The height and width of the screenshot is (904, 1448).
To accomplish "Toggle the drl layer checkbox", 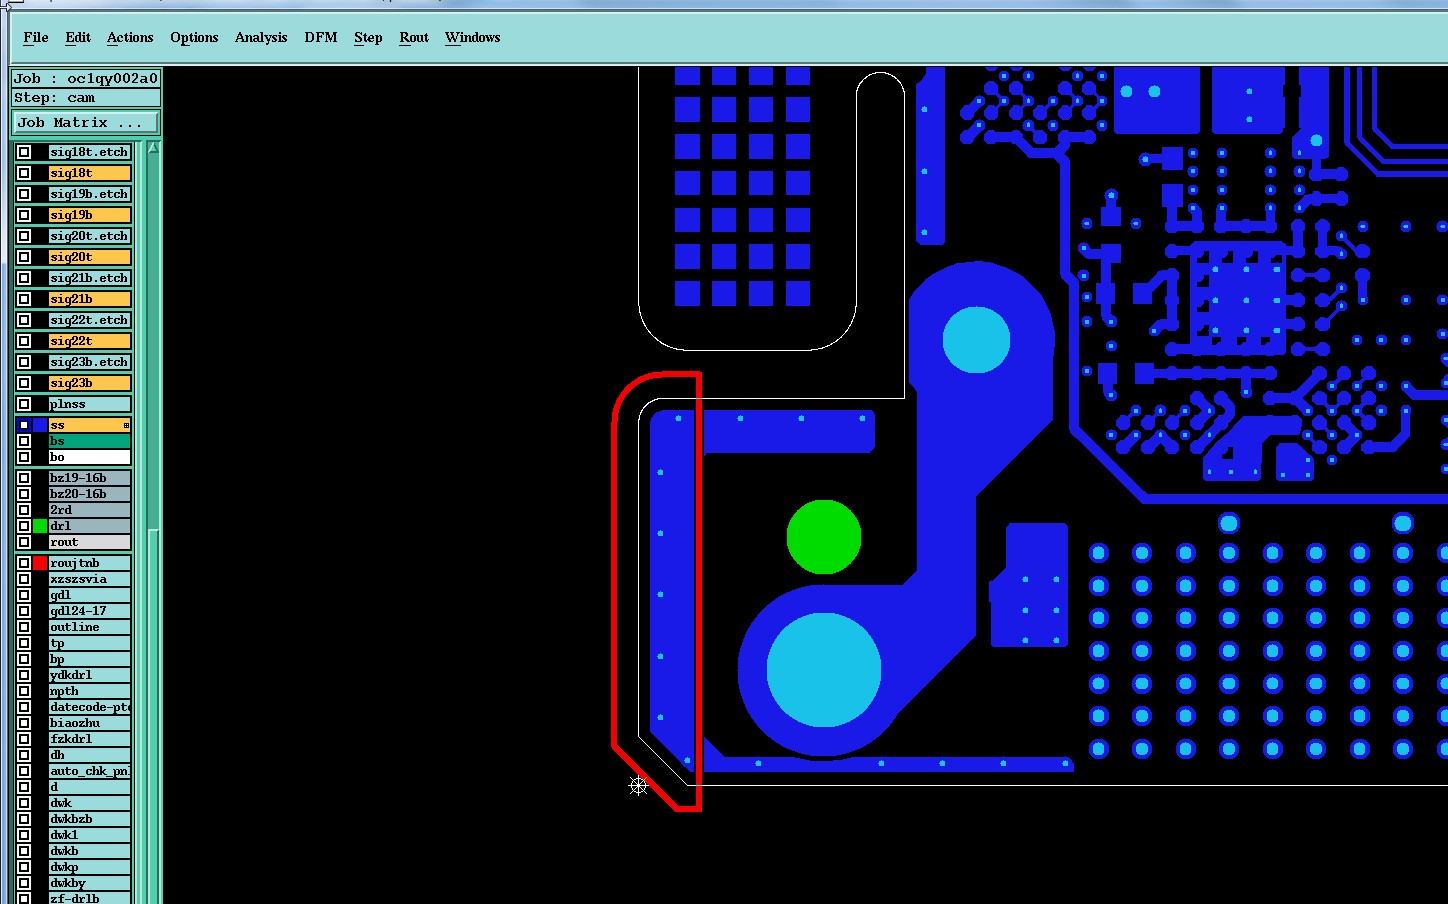I will (x=24, y=526).
